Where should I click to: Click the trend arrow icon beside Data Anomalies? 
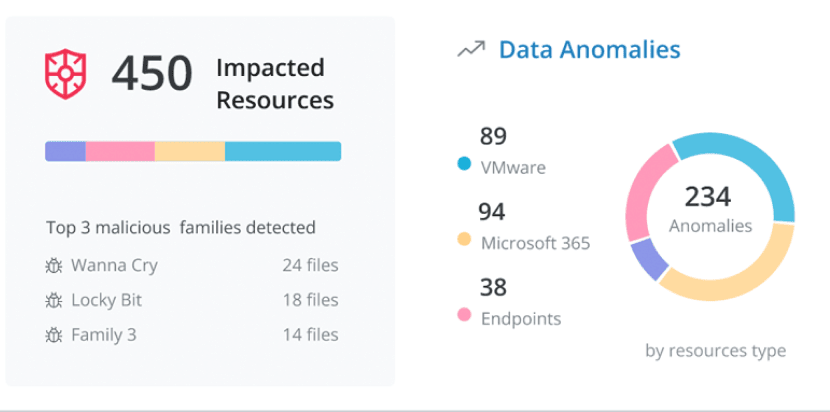(470, 50)
